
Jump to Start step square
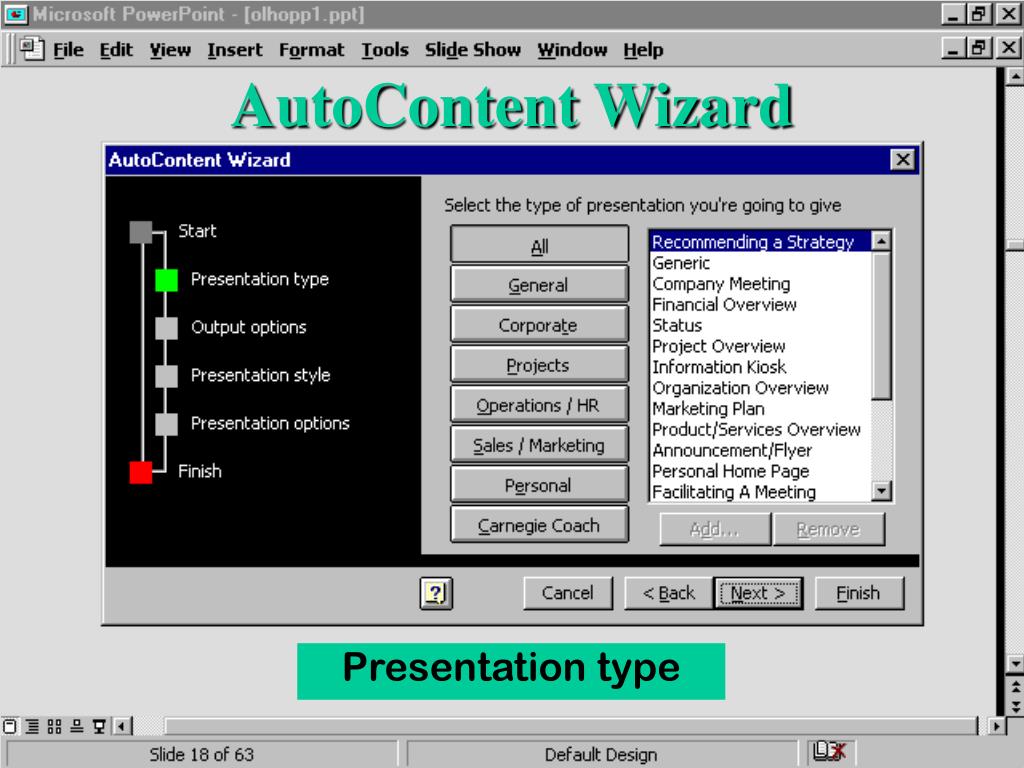click(141, 232)
